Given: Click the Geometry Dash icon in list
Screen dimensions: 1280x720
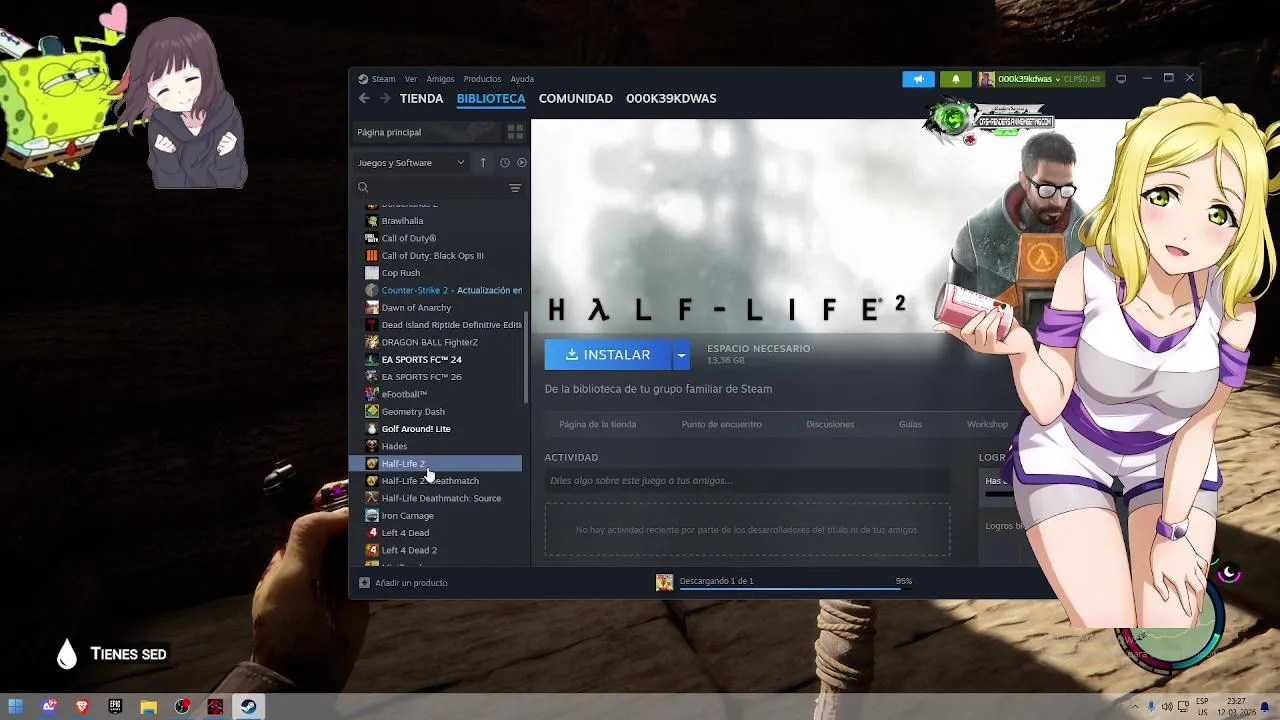Looking at the screenshot, I should point(372,411).
